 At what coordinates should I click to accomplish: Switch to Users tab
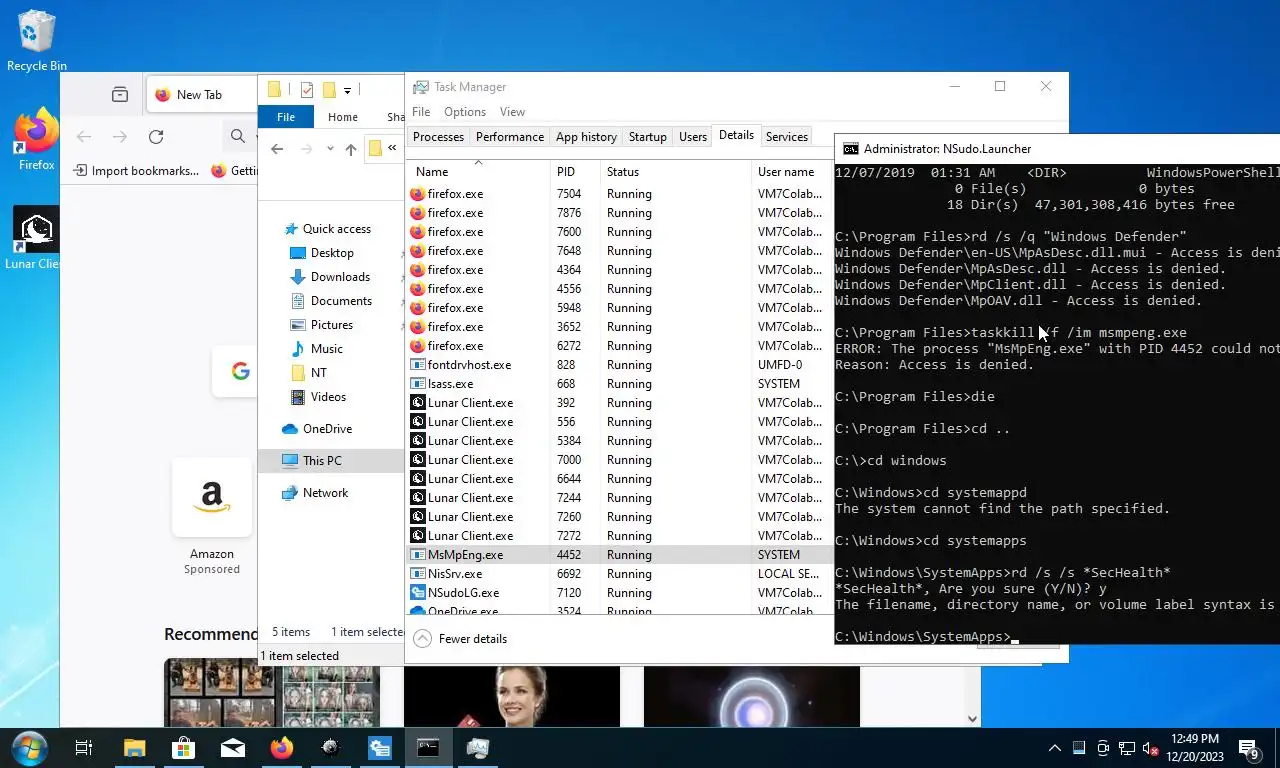tap(693, 137)
